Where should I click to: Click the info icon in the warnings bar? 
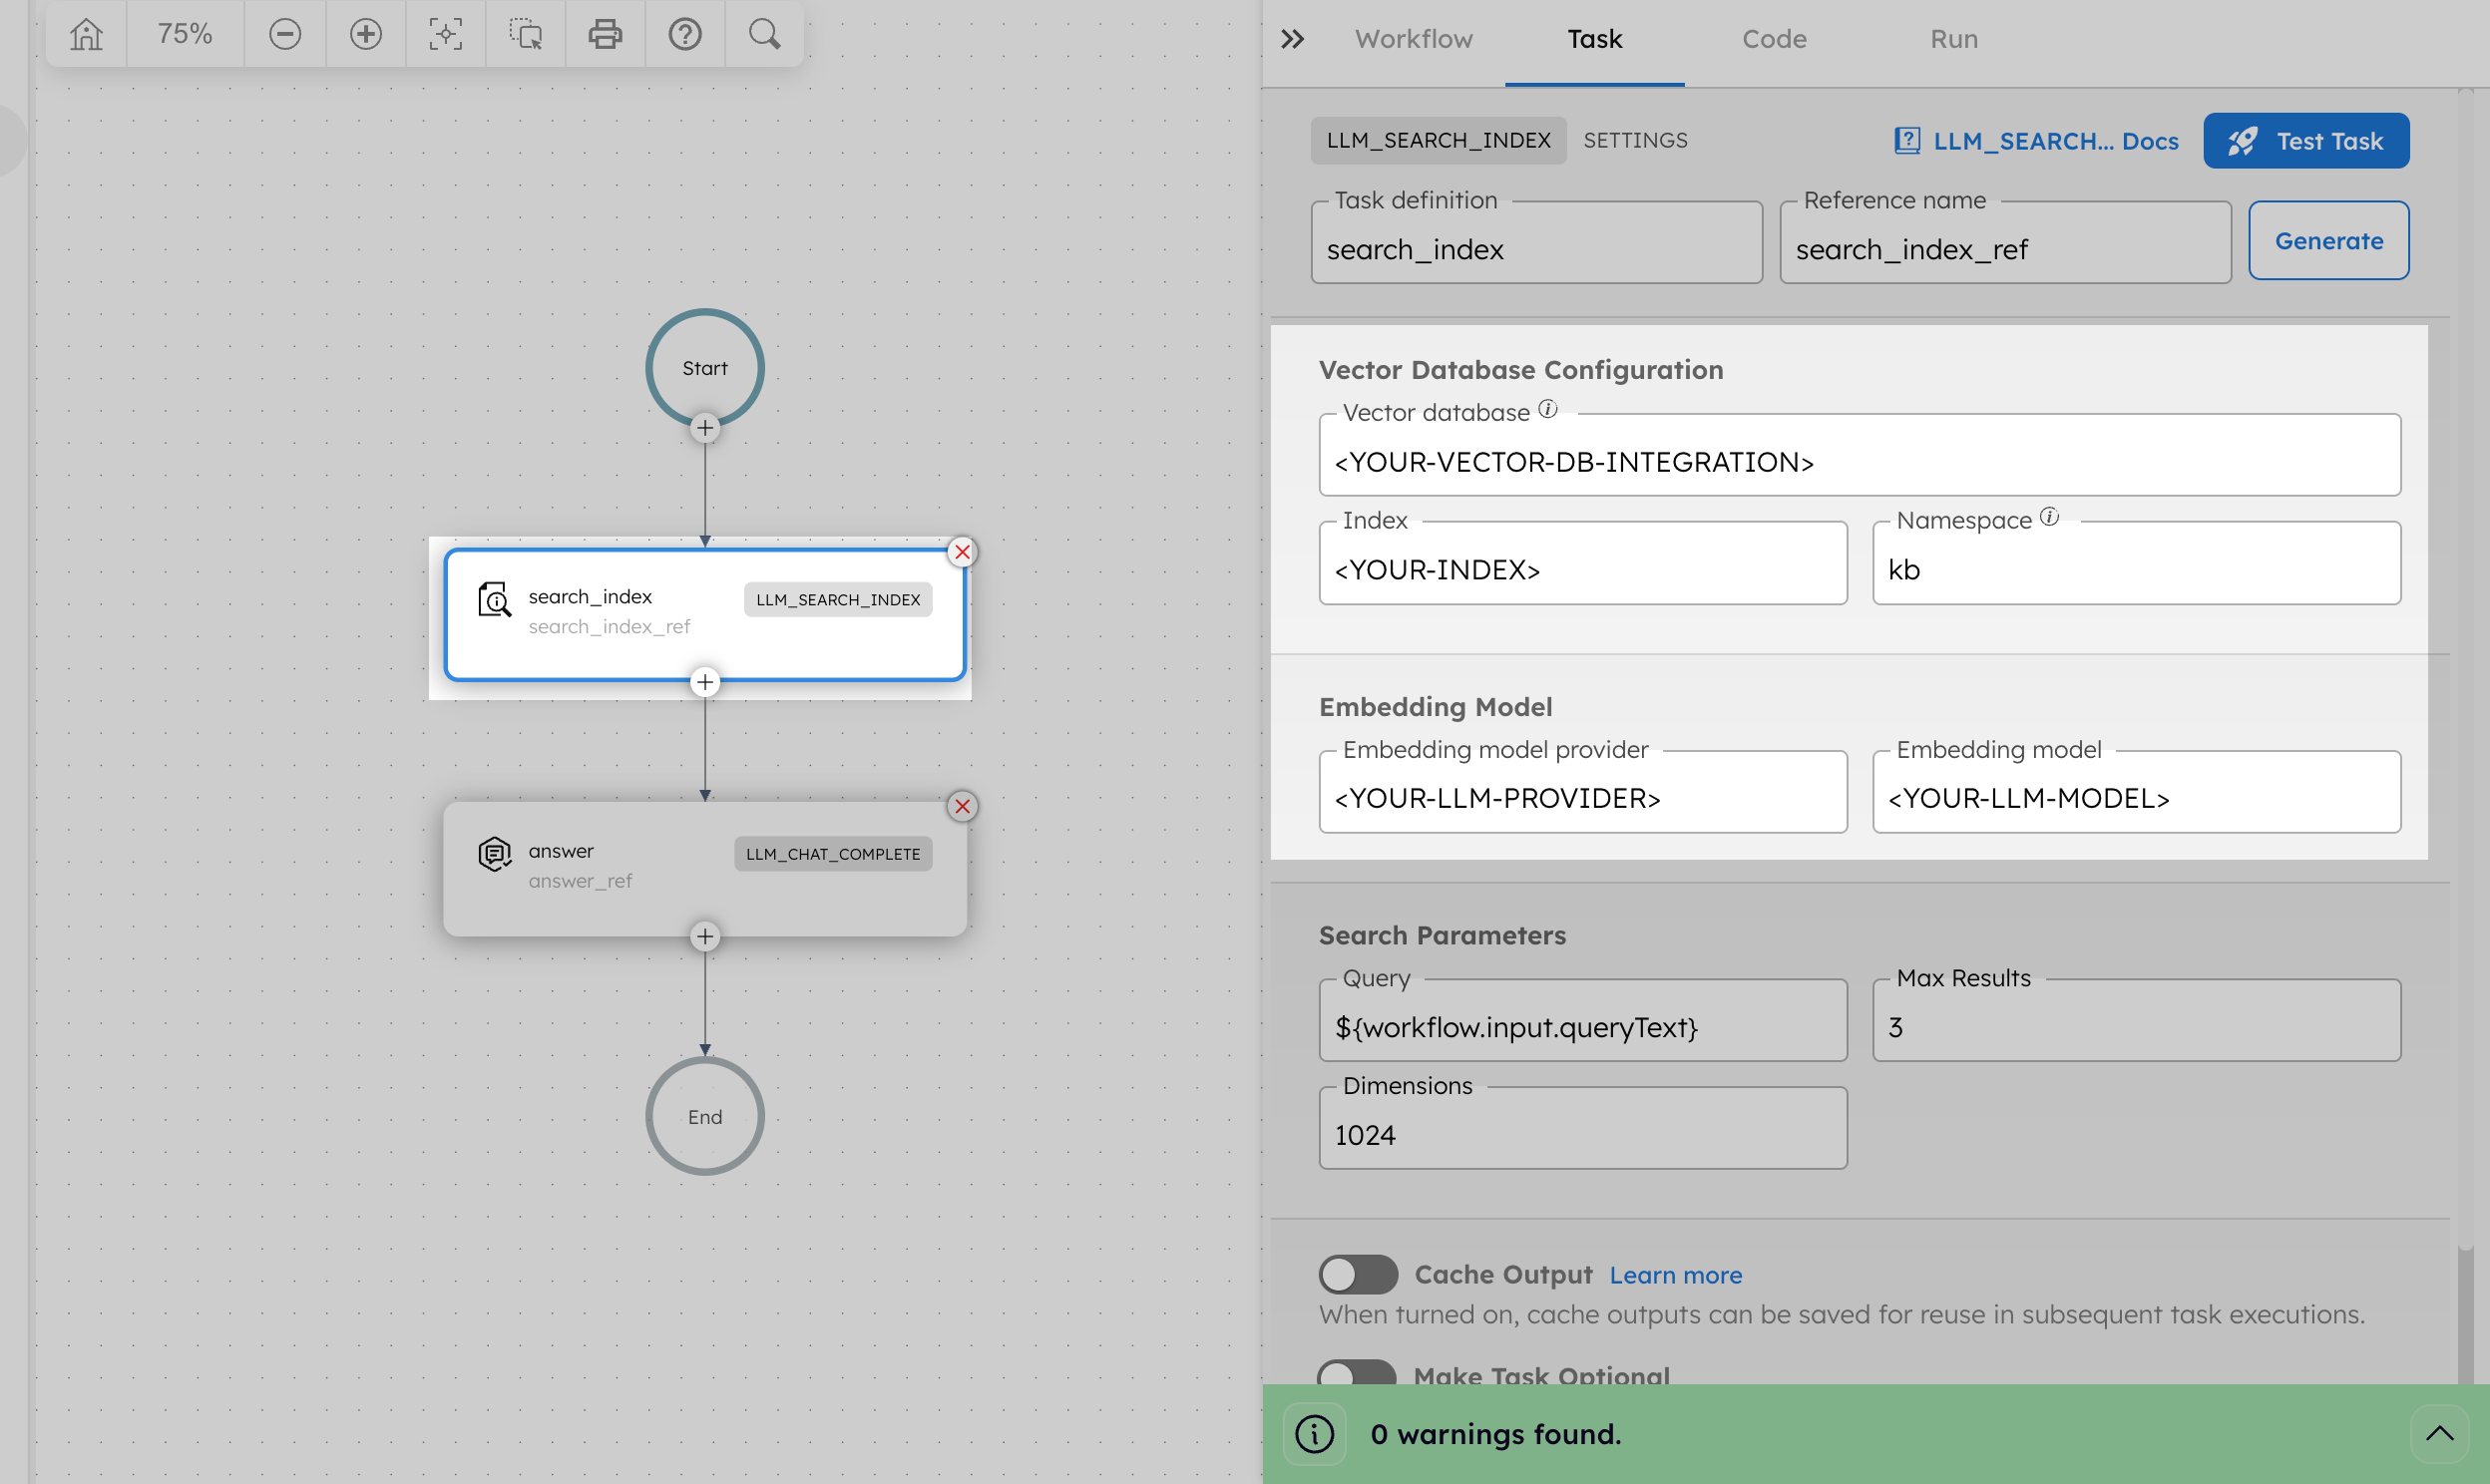click(x=1314, y=1433)
